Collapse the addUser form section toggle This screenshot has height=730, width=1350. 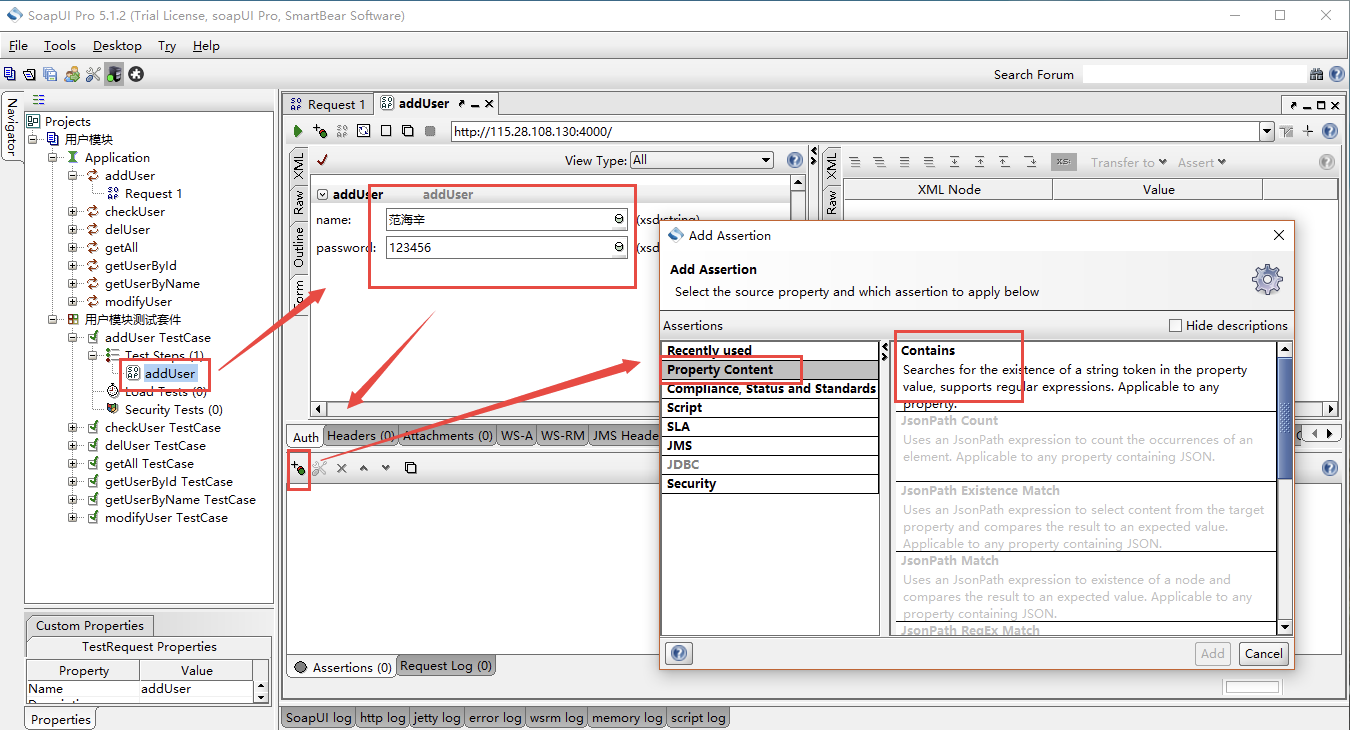[x=322, y=194]
